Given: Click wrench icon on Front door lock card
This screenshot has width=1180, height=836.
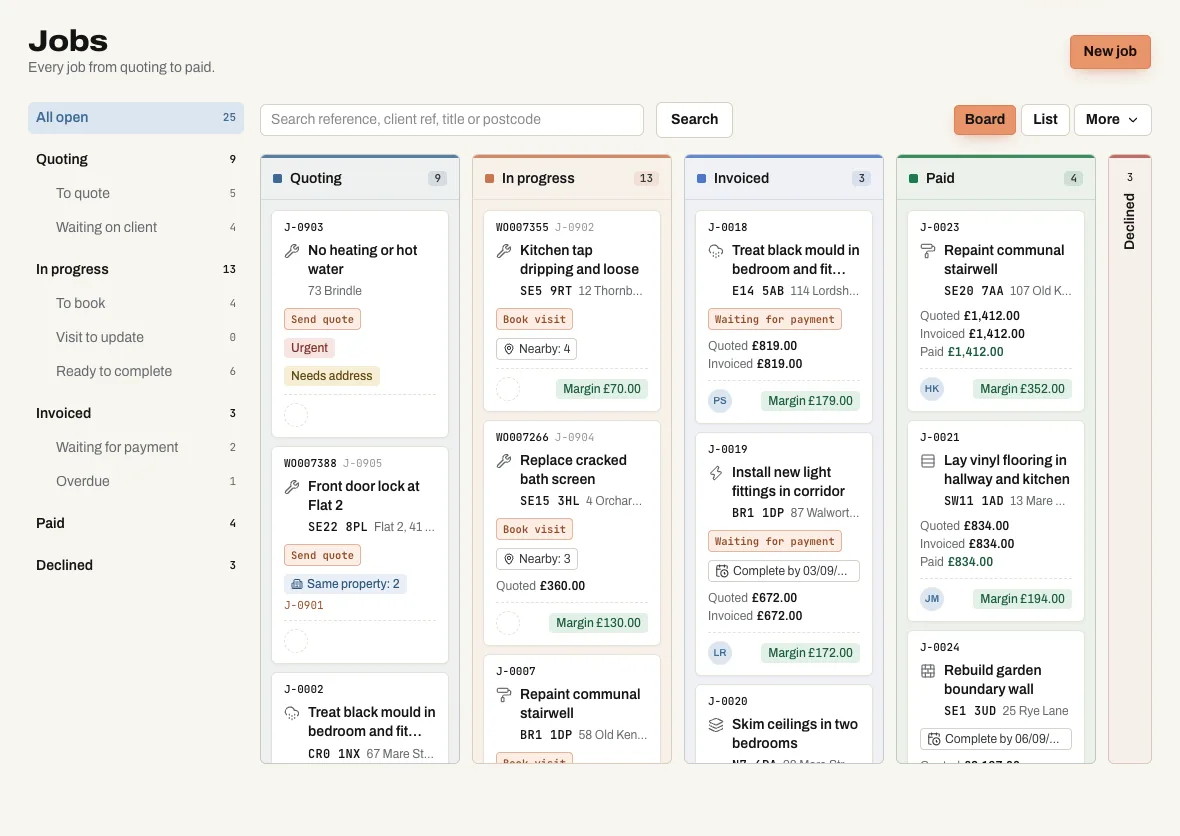Looking at the screenshot, I should click(292, 488).
